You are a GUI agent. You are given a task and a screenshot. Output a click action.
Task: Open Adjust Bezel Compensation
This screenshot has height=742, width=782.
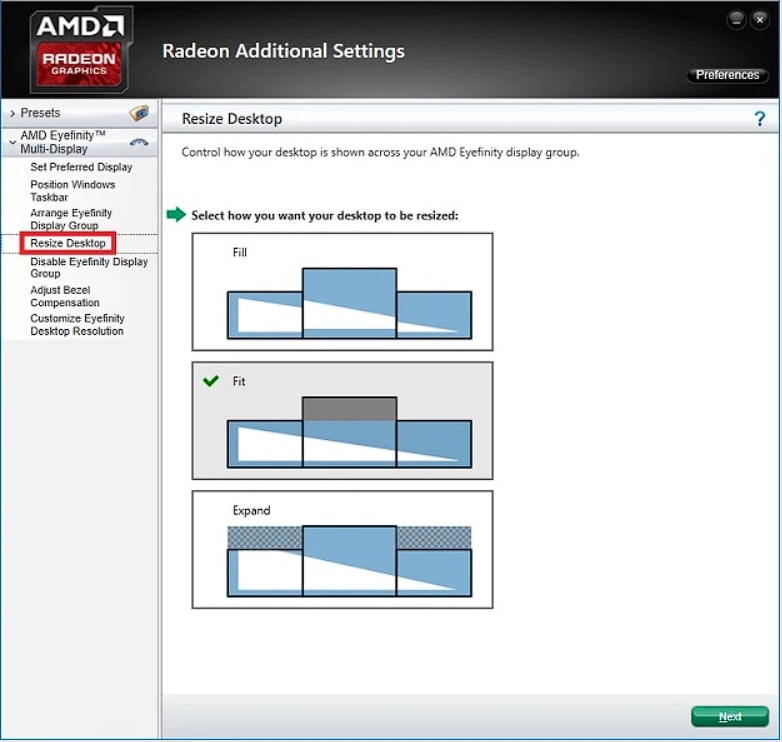click(65, 296)
